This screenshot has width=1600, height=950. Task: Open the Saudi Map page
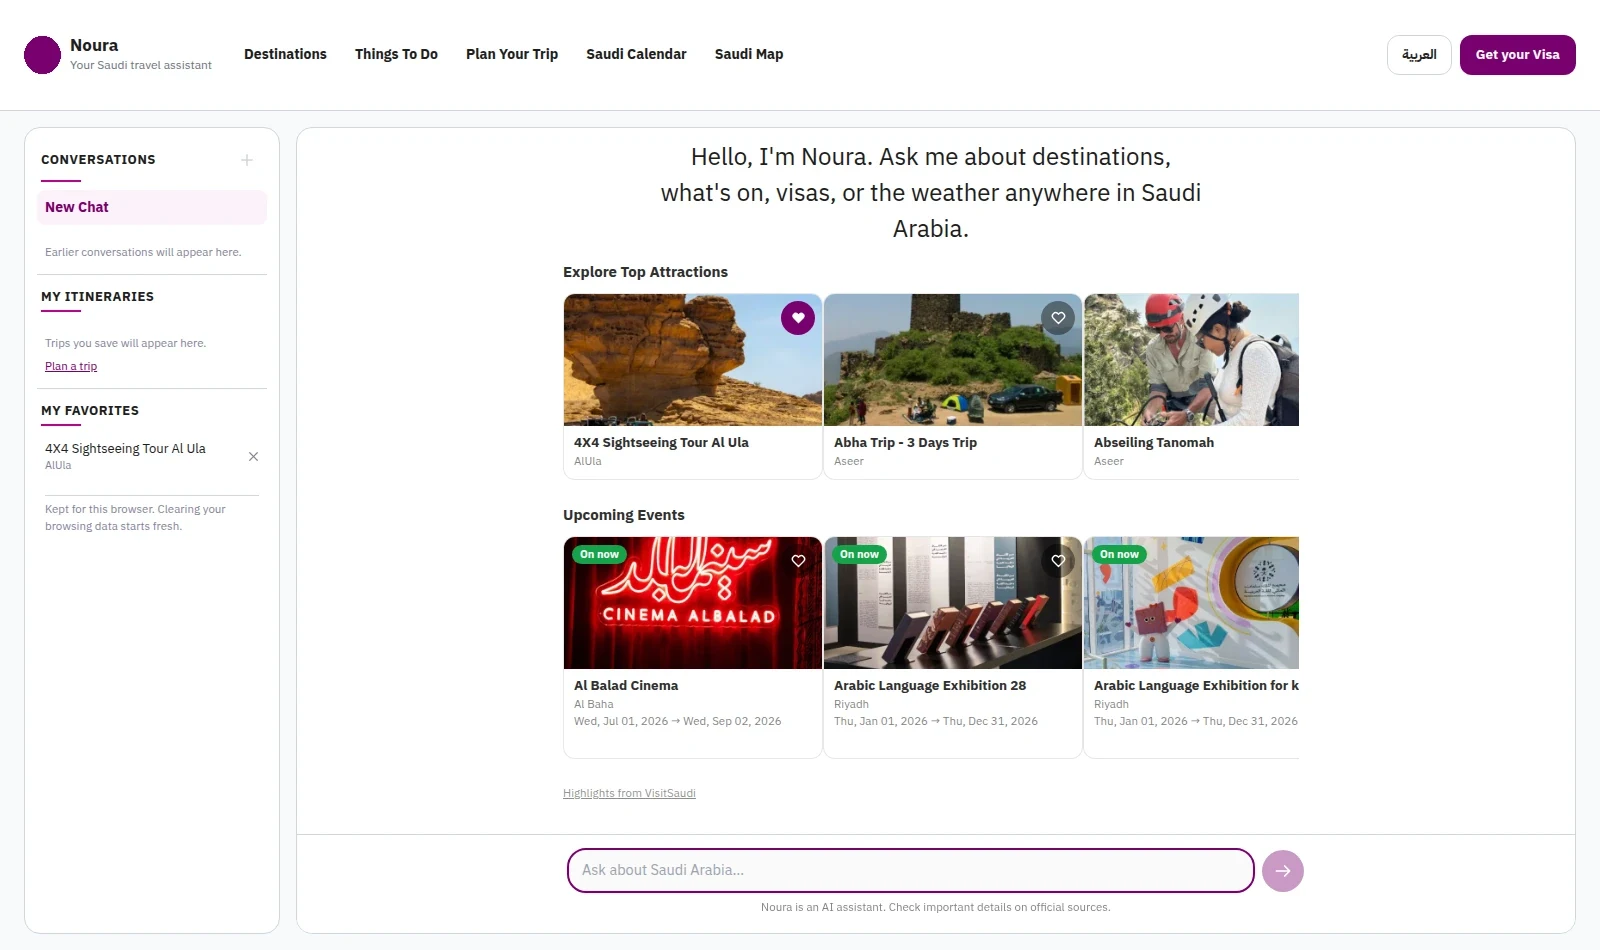[x=749, y=54]
